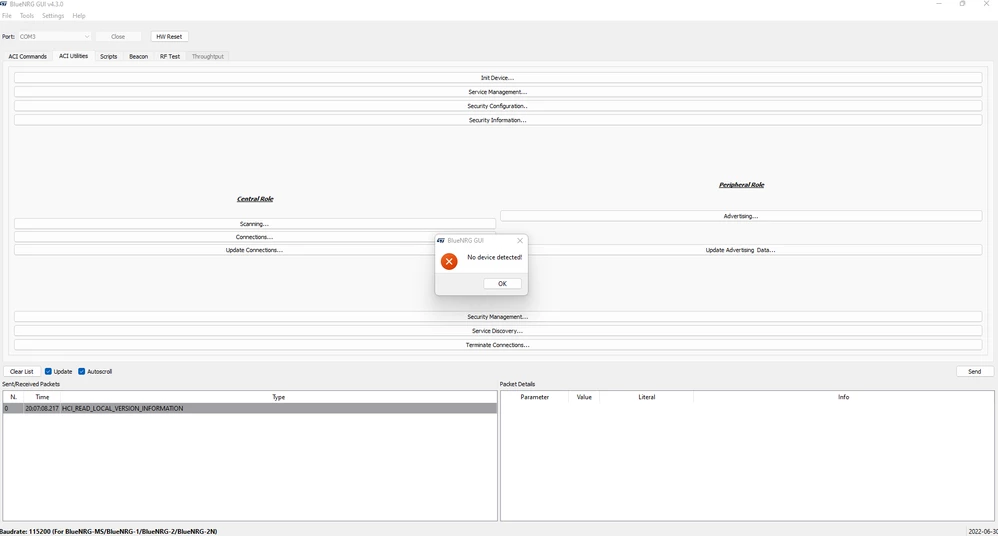The image size is (998, 536).
Task: Click Service Discovery... button
Action: 498,331
